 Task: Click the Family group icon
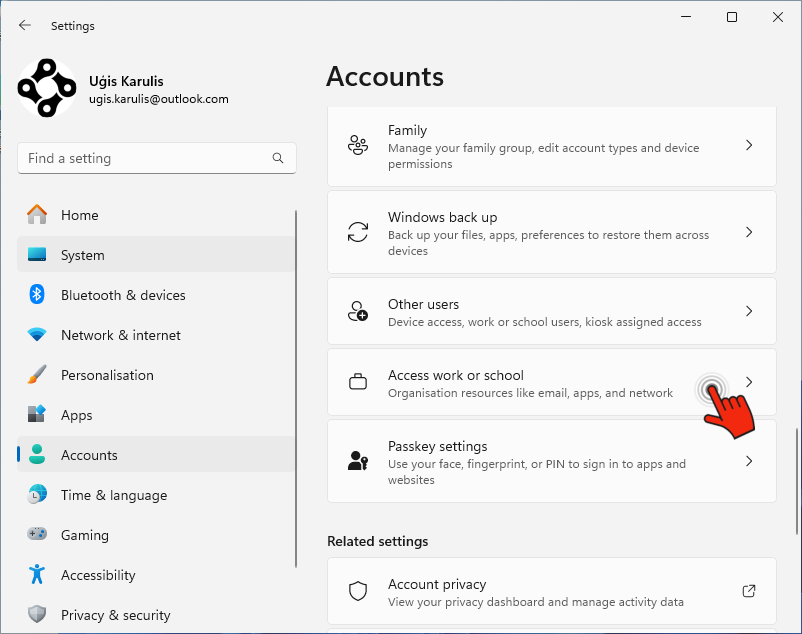(358, 145)
